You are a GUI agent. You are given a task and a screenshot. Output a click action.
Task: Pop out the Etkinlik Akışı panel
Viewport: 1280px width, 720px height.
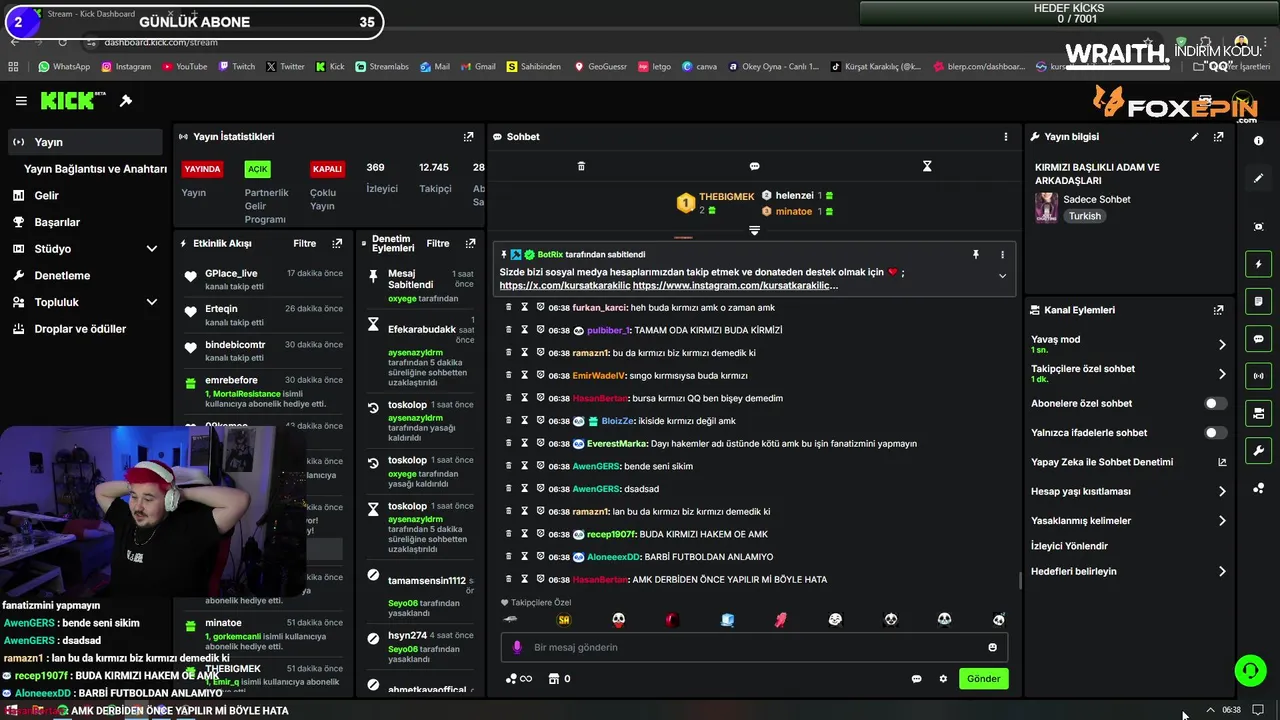point(337,243)
